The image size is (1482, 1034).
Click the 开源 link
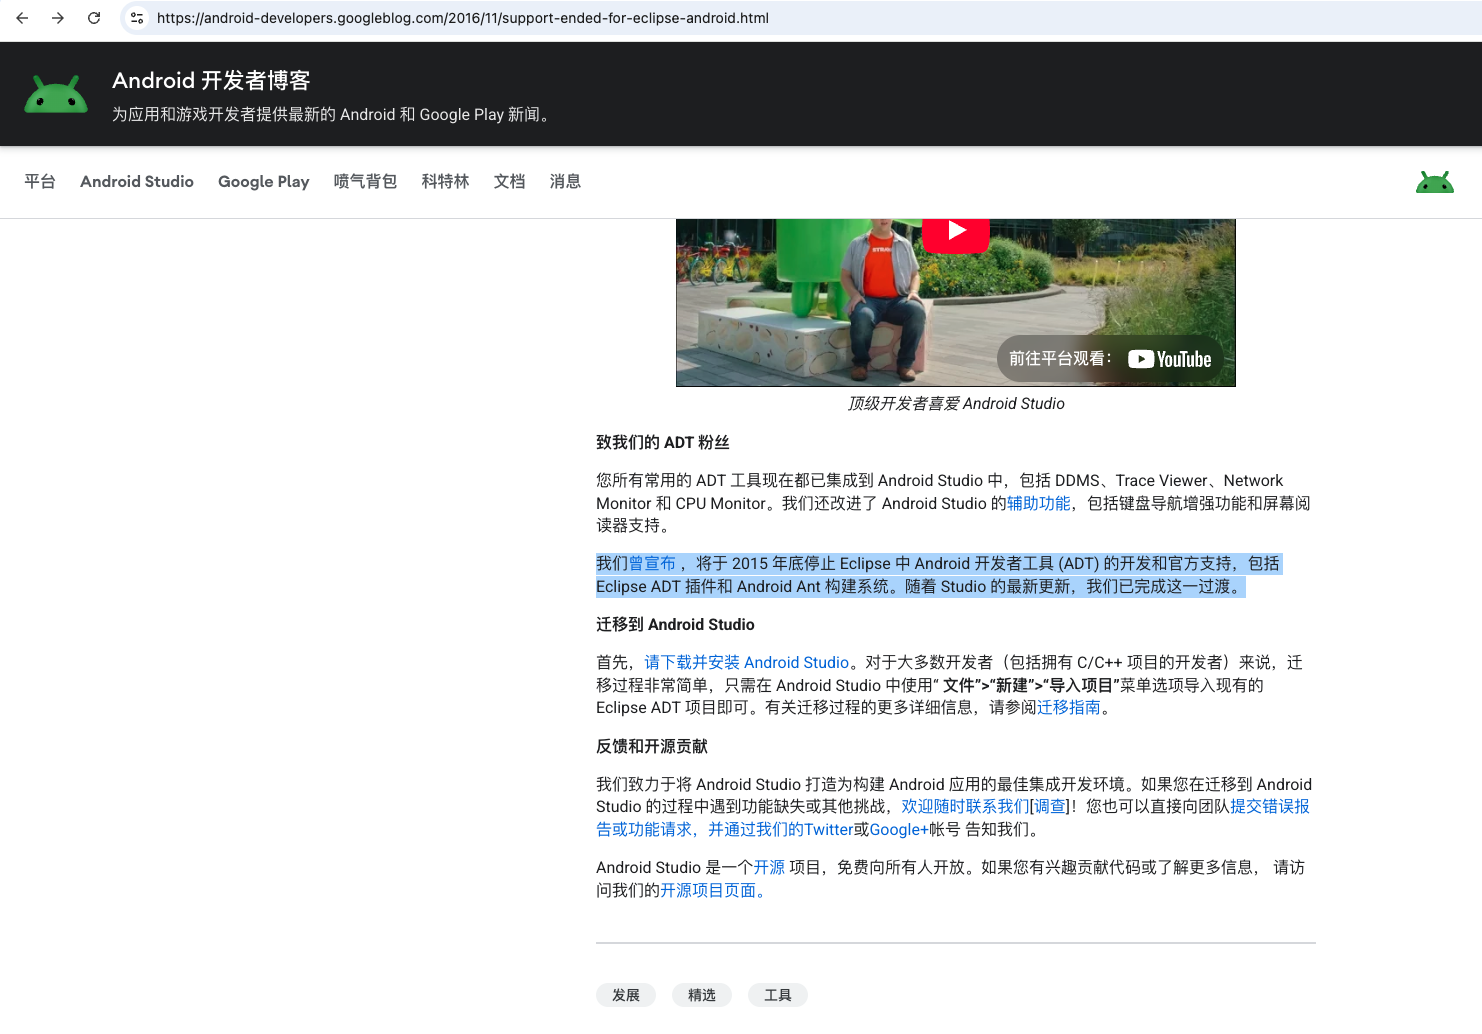coord(769,867)
